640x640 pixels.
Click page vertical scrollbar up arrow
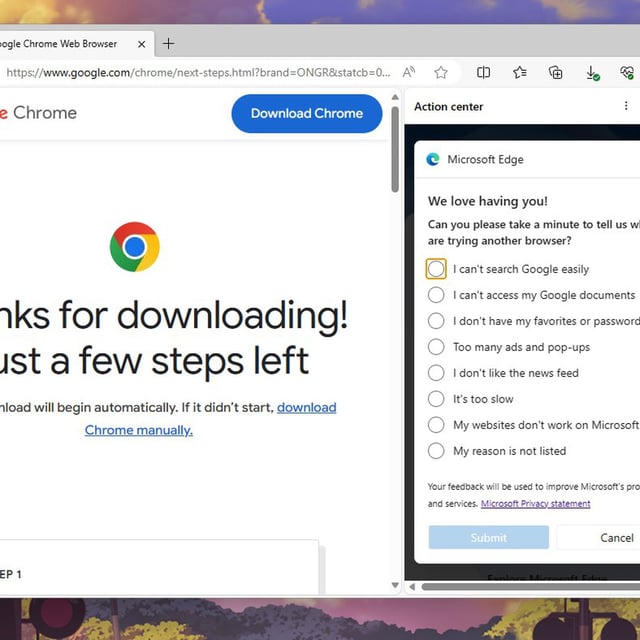(x=395, y=97)
